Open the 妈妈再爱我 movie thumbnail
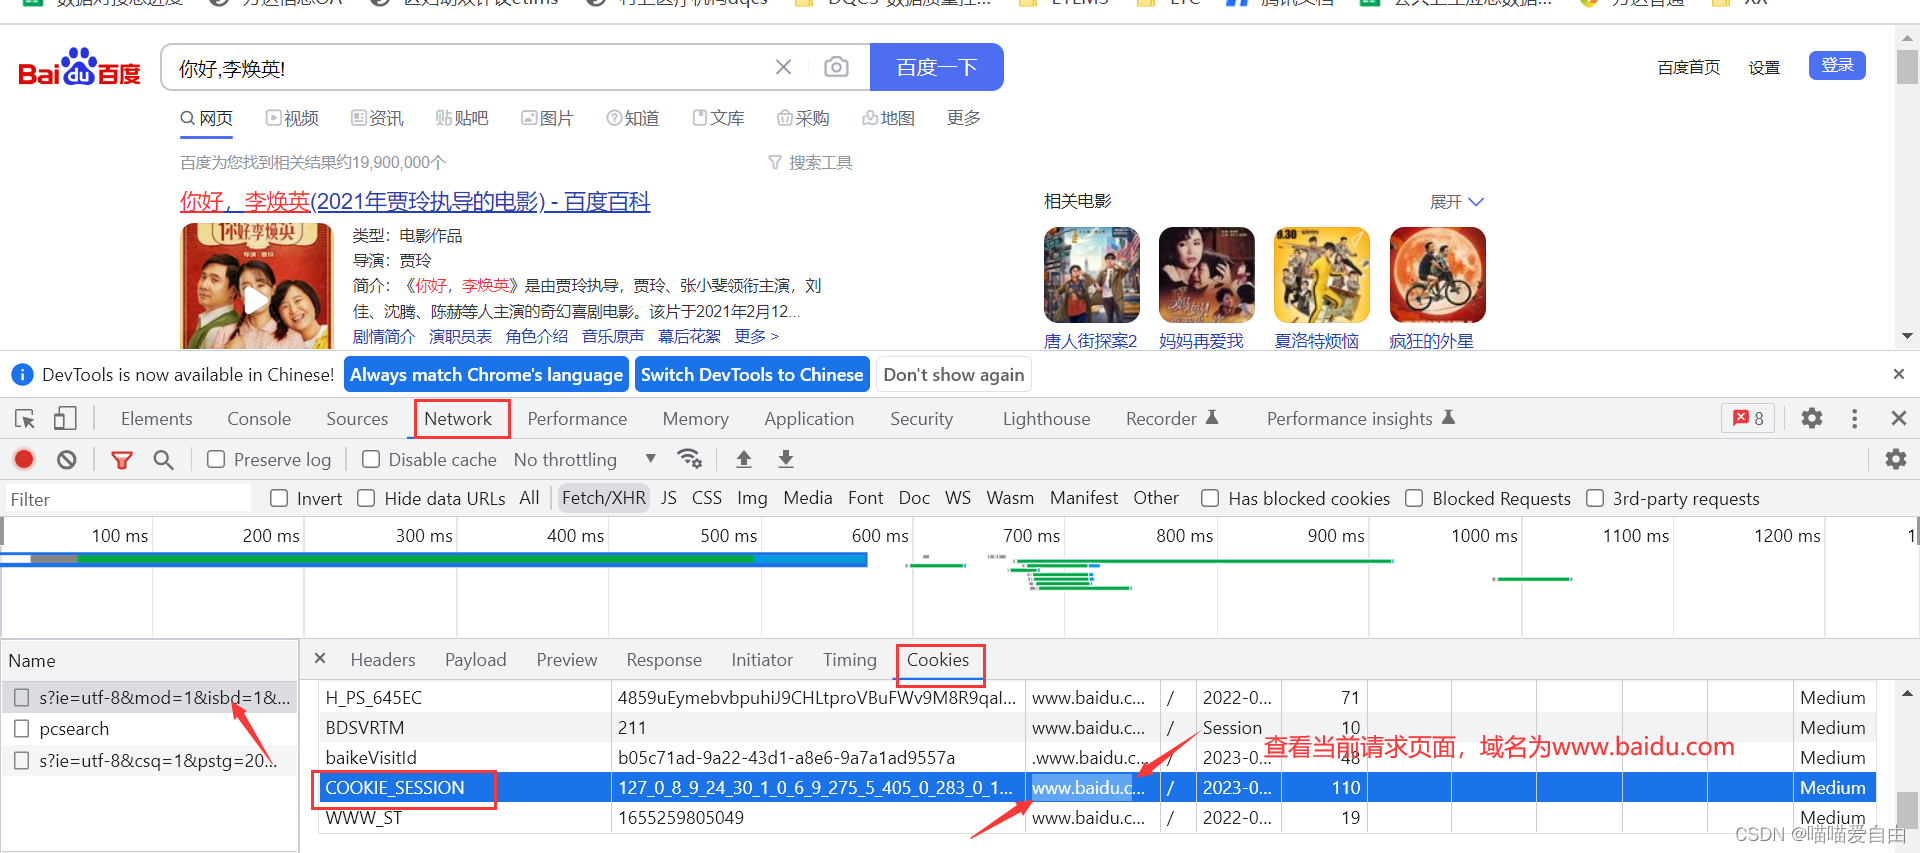This screenshot has width=1920, height=853. [x=1206, y=274]
